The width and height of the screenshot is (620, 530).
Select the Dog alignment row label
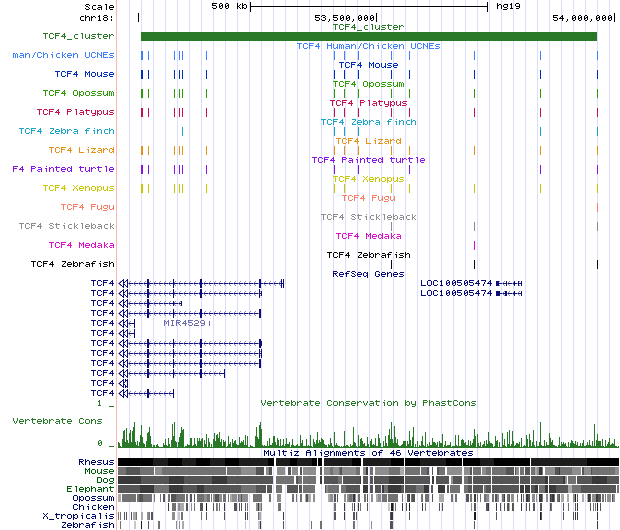(104, 480)
